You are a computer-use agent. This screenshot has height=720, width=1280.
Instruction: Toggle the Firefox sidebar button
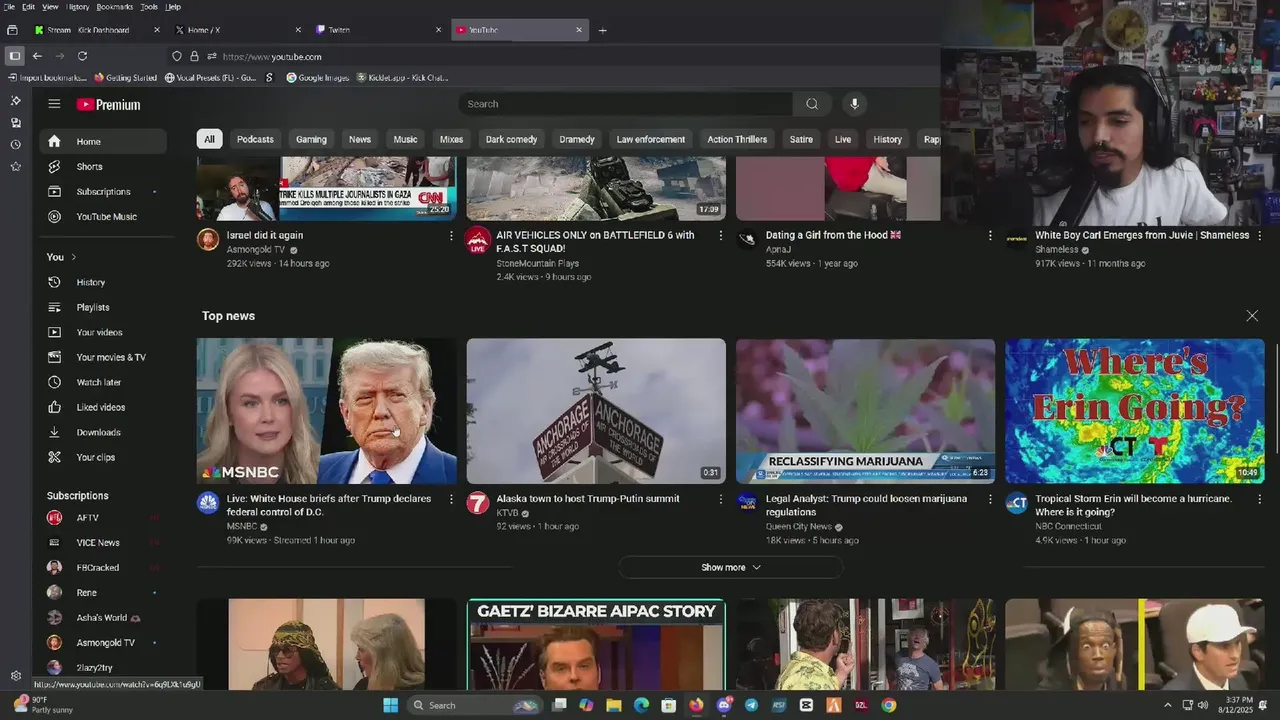click(x=14, y=56)
